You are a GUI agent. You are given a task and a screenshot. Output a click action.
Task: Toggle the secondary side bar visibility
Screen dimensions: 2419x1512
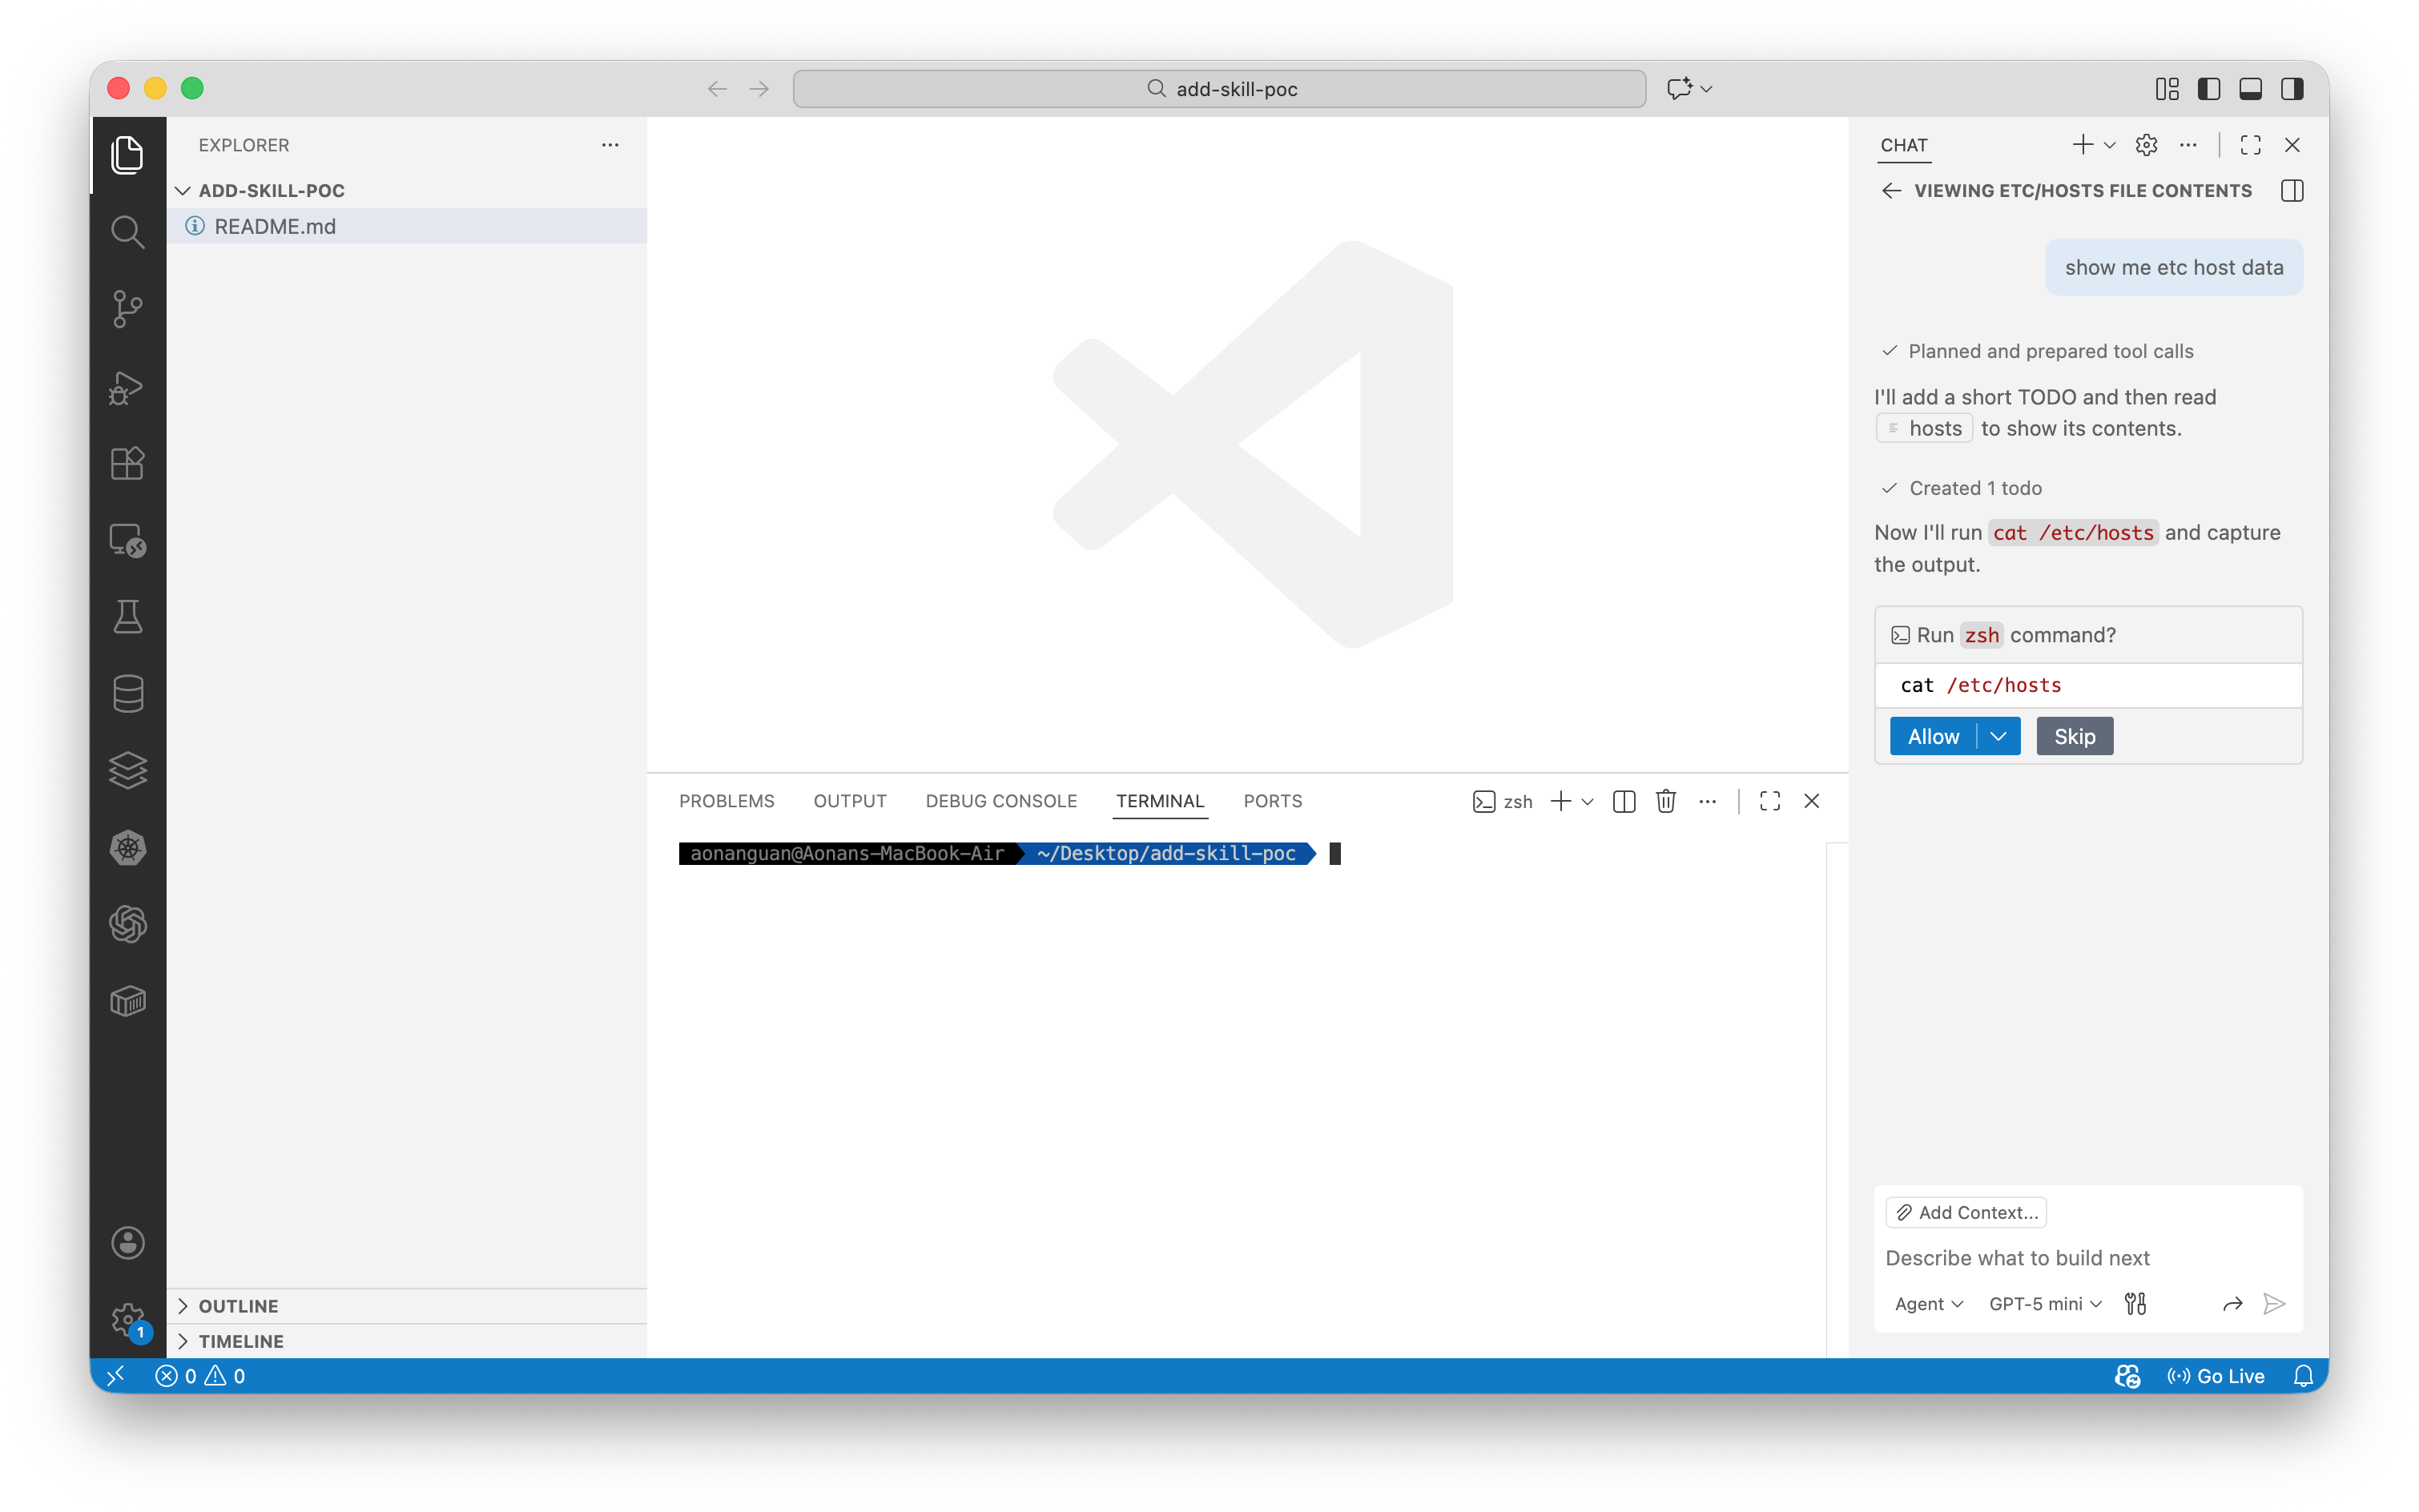coord(2292,89)
